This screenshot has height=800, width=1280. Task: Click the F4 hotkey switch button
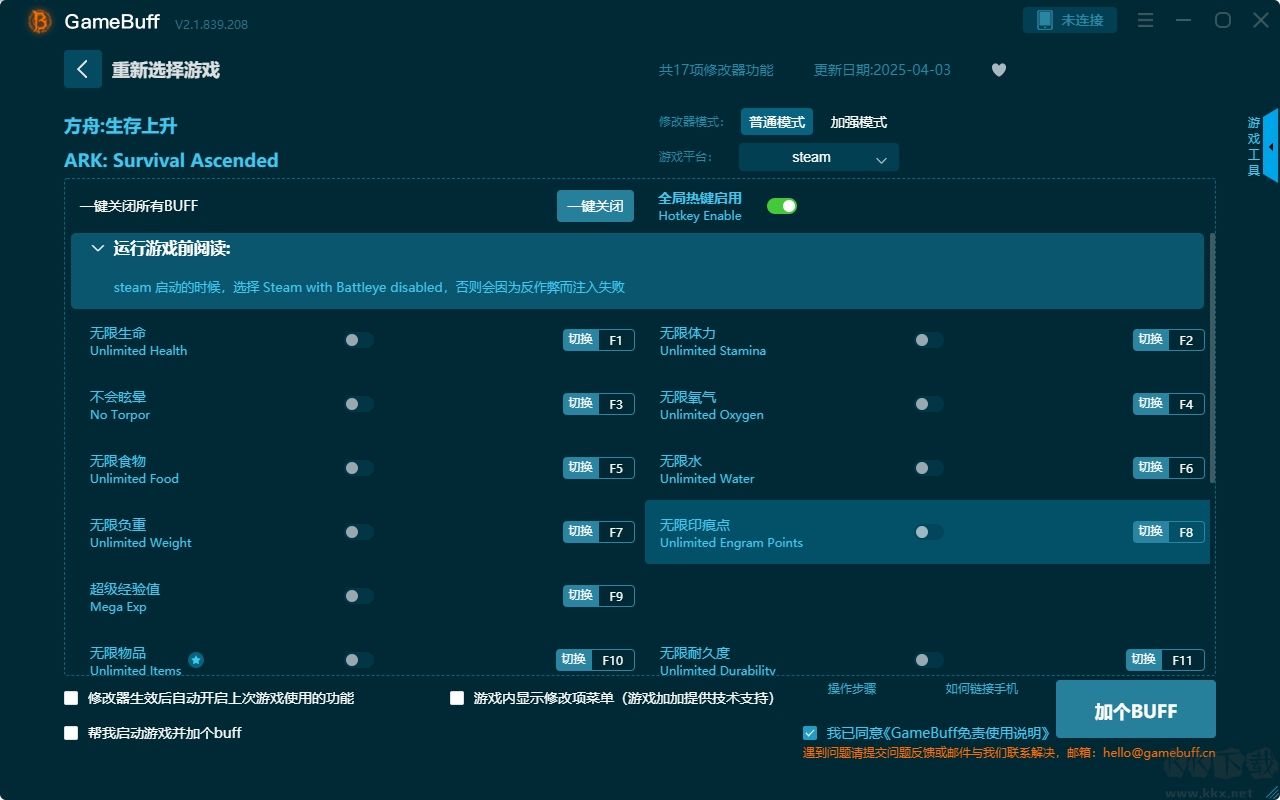click(x=1169, y=404)
